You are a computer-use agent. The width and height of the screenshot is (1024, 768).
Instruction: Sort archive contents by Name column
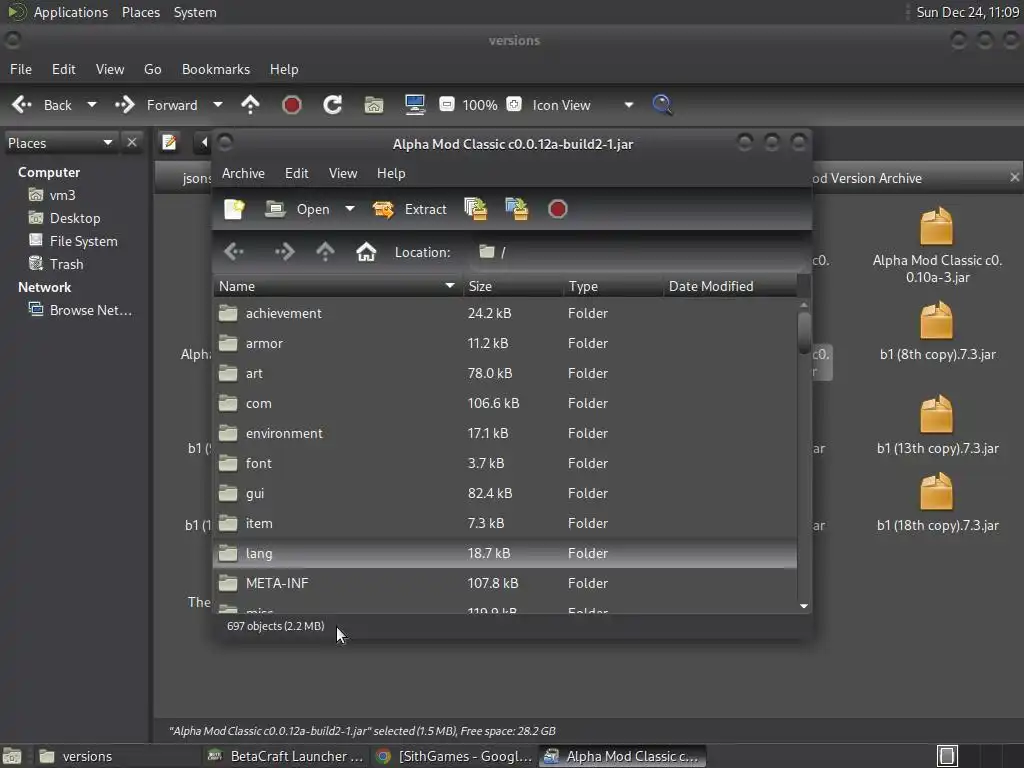[338, 286]
